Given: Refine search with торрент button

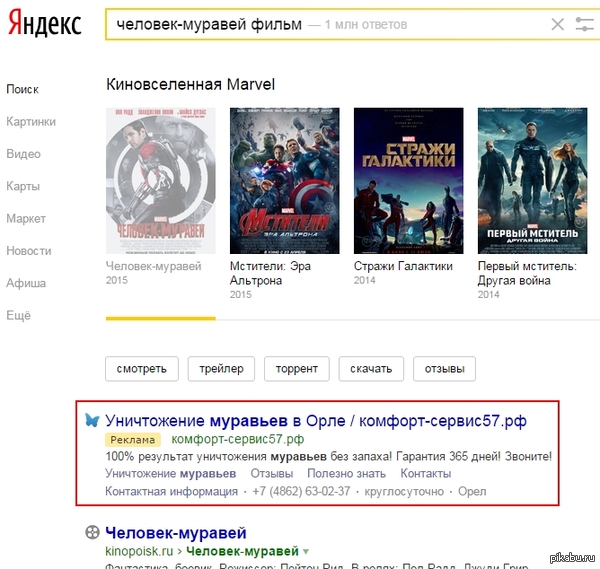Looking at the screenshot, I should (x=297, y=369).
